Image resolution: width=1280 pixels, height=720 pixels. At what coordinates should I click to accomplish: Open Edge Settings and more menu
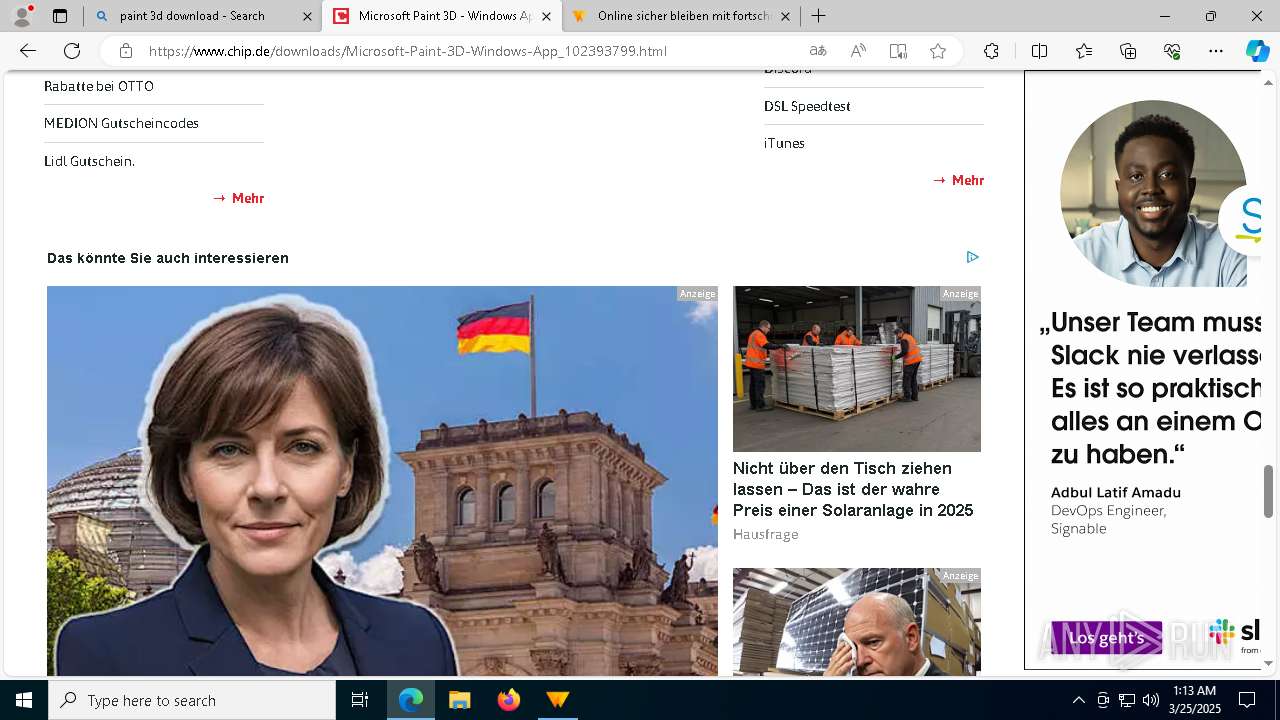(x=1216, y=51)
